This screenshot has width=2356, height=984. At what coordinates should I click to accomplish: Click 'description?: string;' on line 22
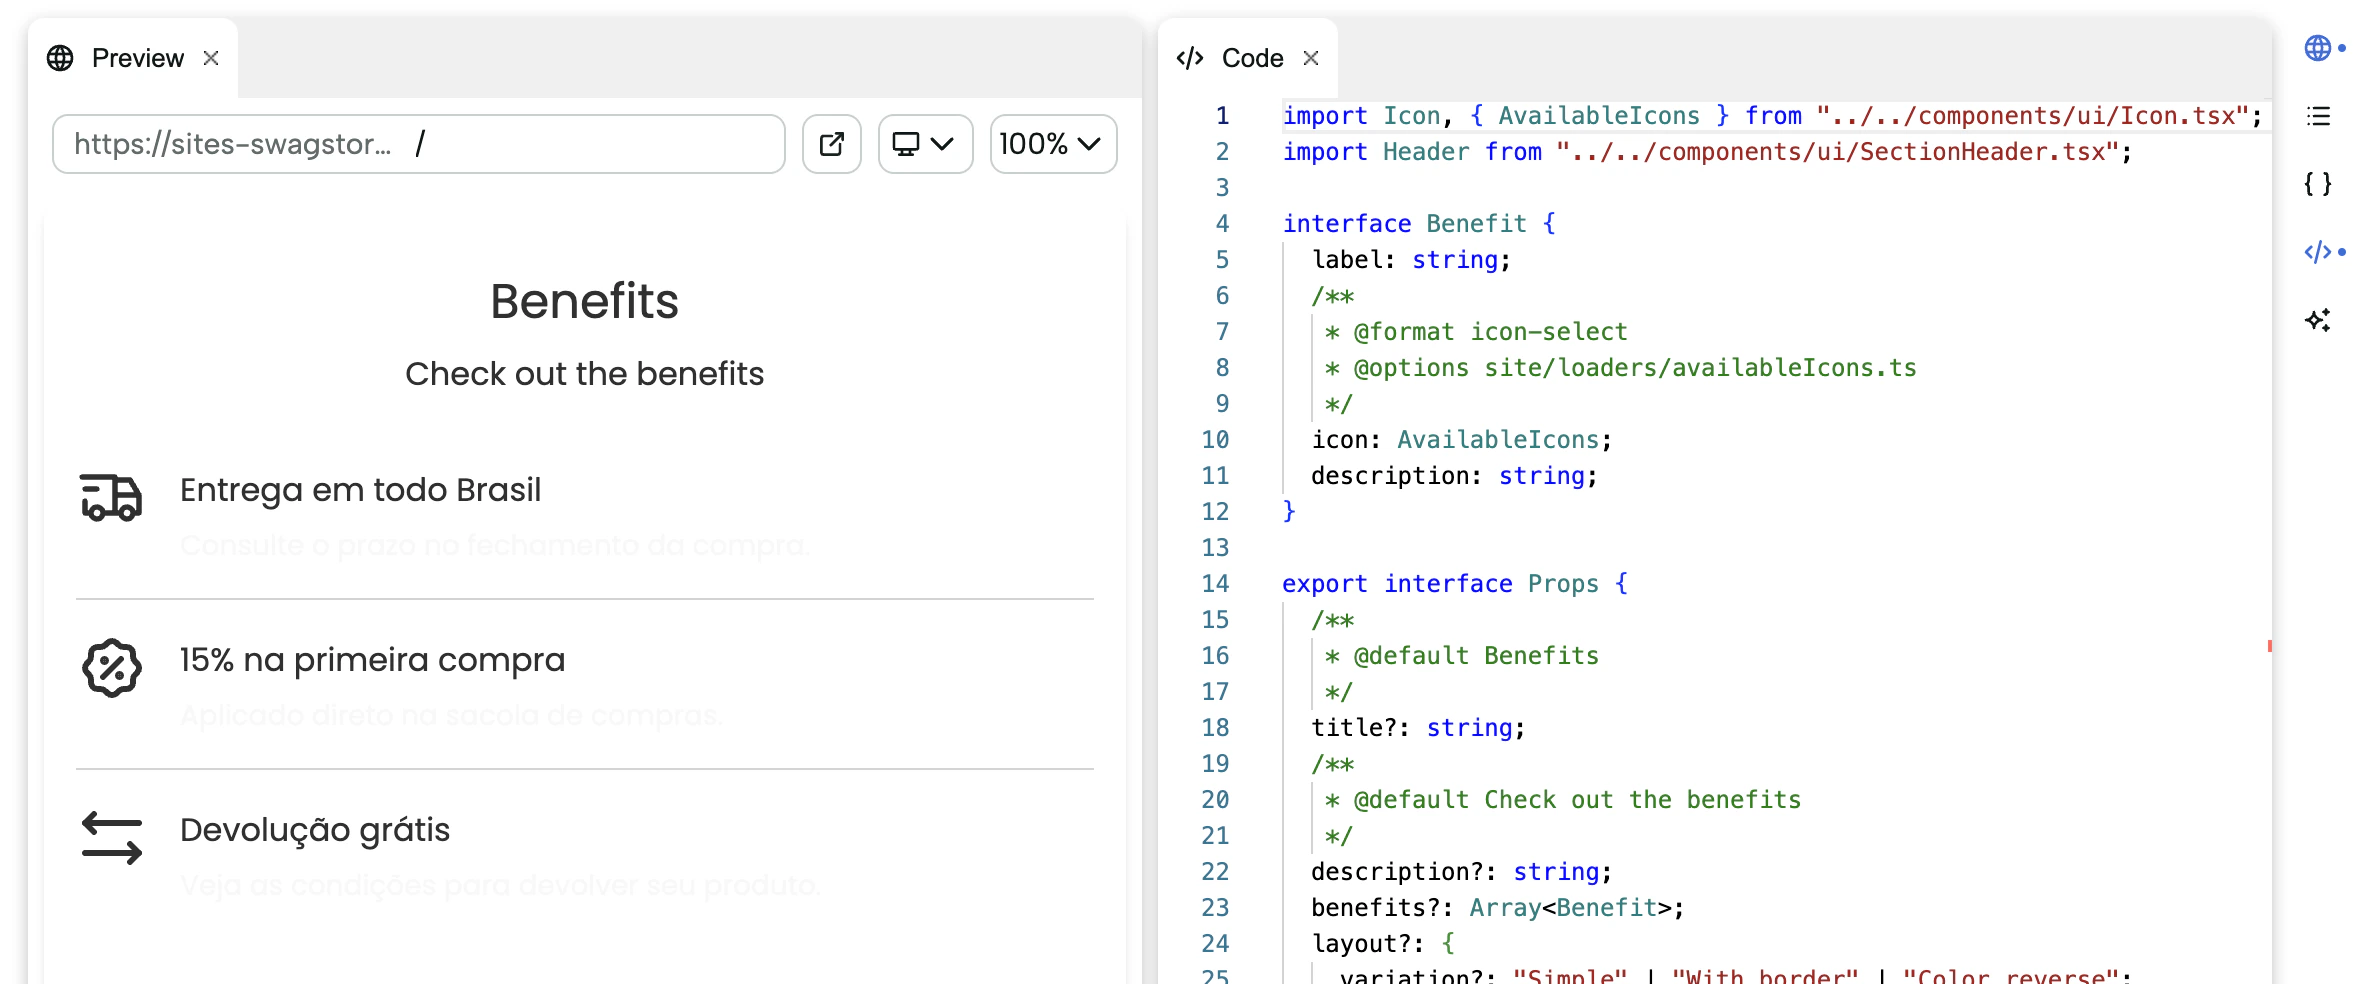click(x=1462, y=871)
